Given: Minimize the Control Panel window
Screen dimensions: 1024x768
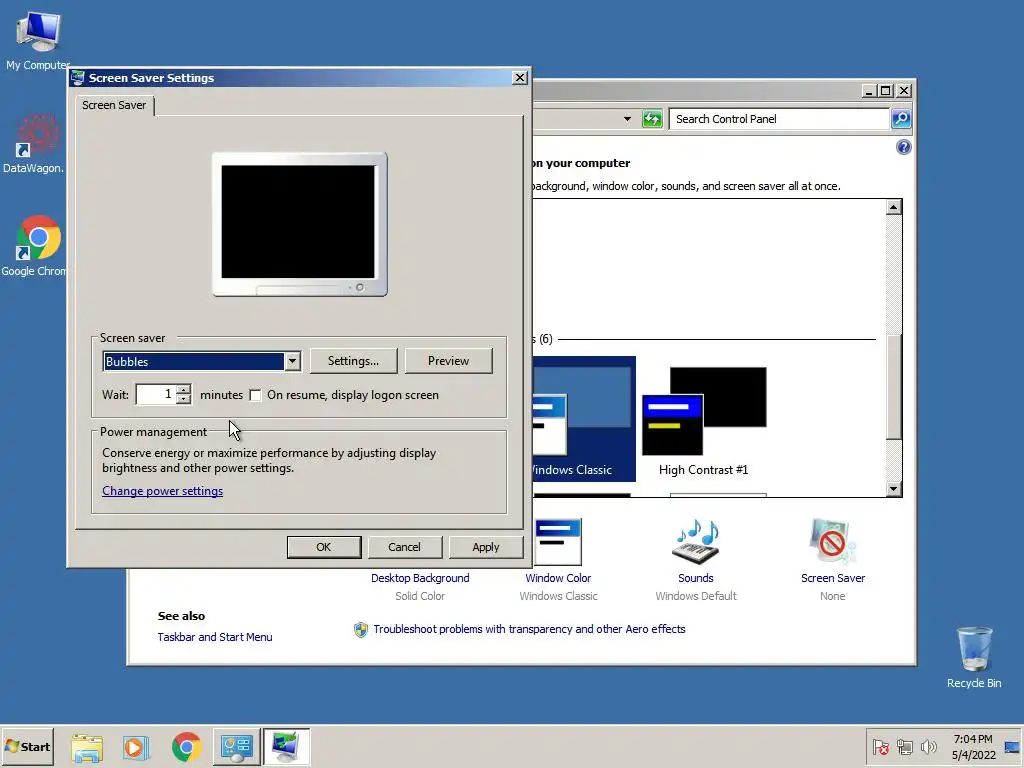Looking at the screenshot, I should [869, 91].
